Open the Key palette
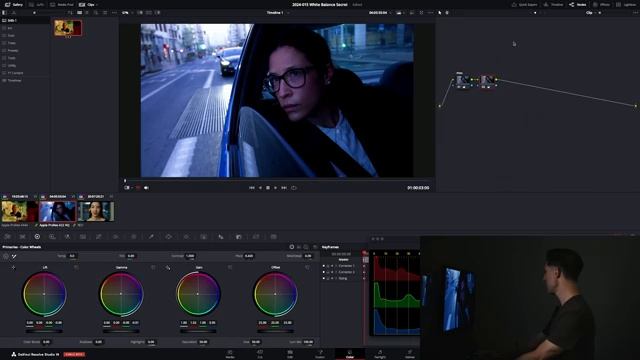640x360 pixels. [x=239, y=237]
